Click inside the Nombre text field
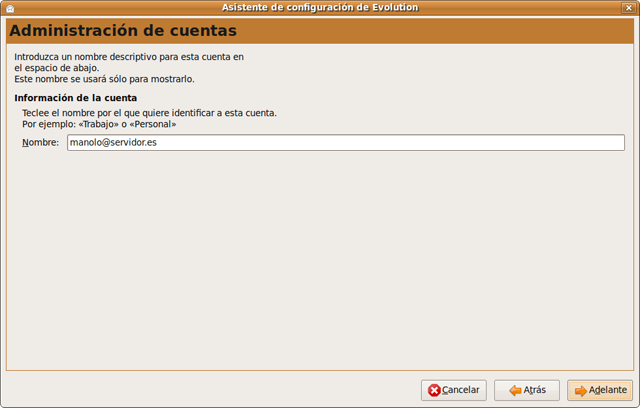This screenshot has width=640, height=408. click(x=345, y=143)
